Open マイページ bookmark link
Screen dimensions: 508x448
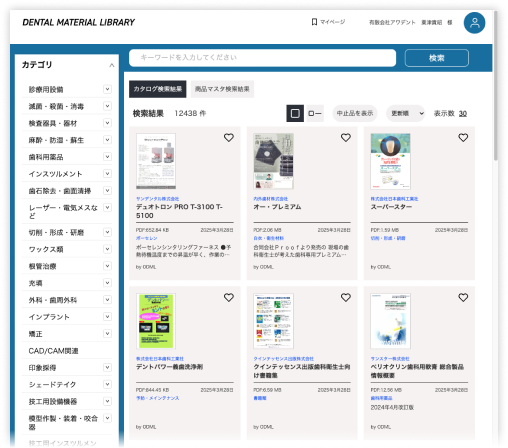pyautogui.click(x=328, y=22)
